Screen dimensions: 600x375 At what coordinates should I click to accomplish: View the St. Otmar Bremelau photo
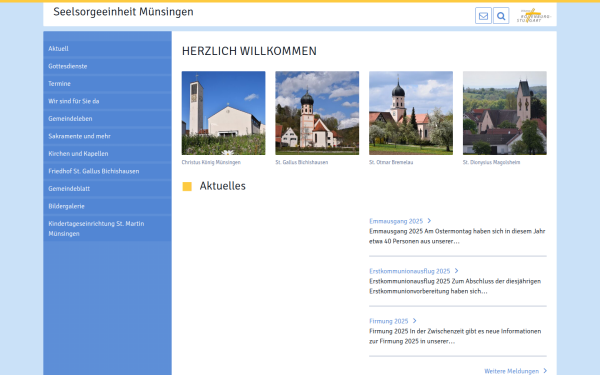(x=411, y=113)
